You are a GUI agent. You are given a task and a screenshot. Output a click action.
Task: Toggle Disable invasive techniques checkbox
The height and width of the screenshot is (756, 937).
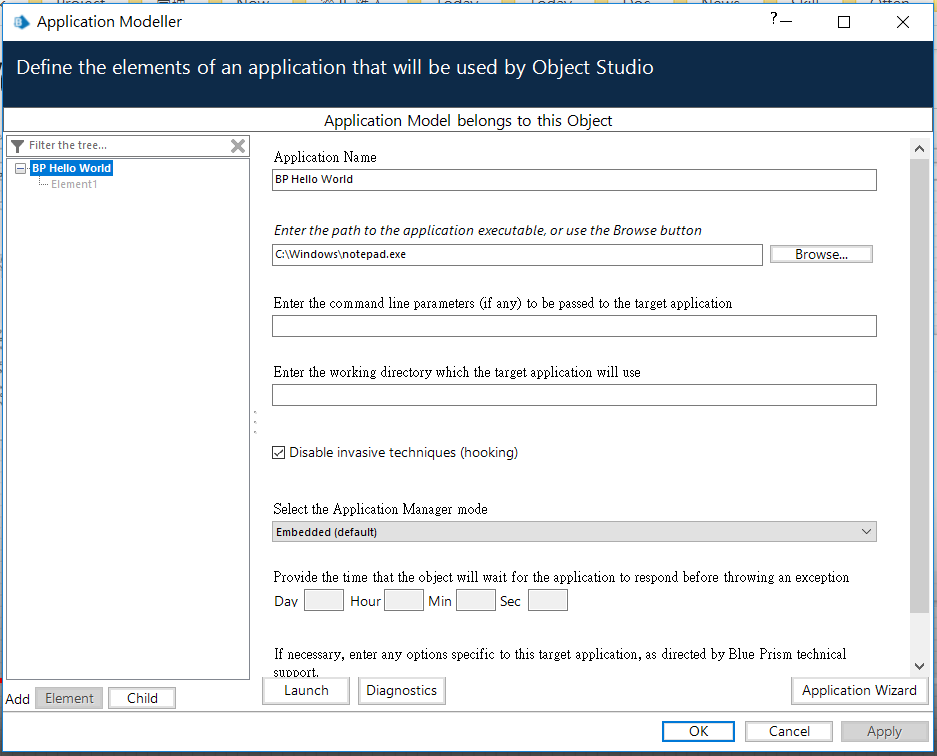tap(278, 452)
